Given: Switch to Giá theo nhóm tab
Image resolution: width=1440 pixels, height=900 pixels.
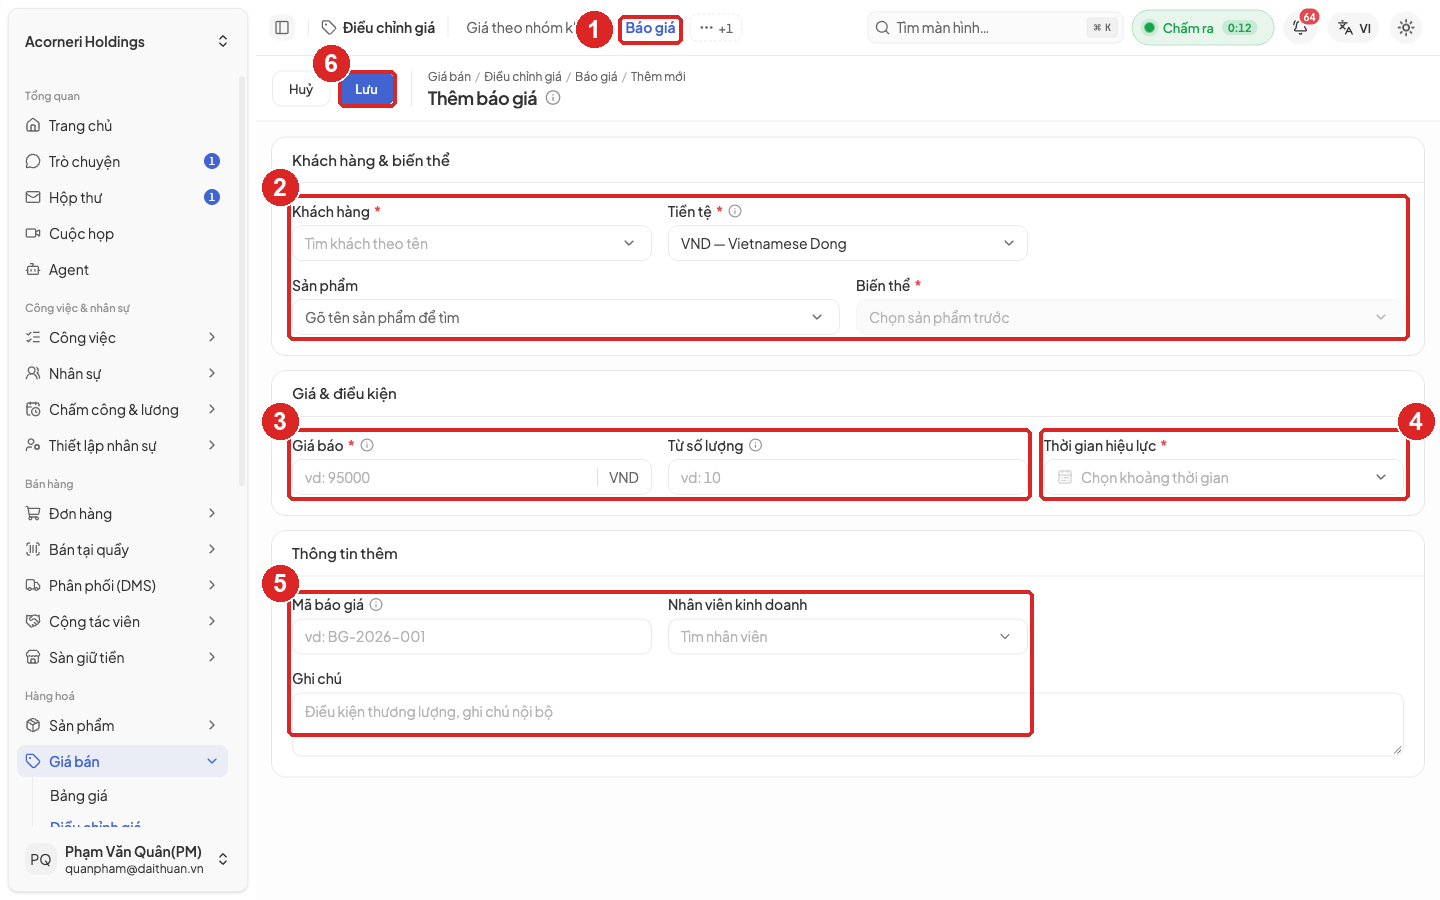Looking at the screenshot, I should click(x=519, y=28).
